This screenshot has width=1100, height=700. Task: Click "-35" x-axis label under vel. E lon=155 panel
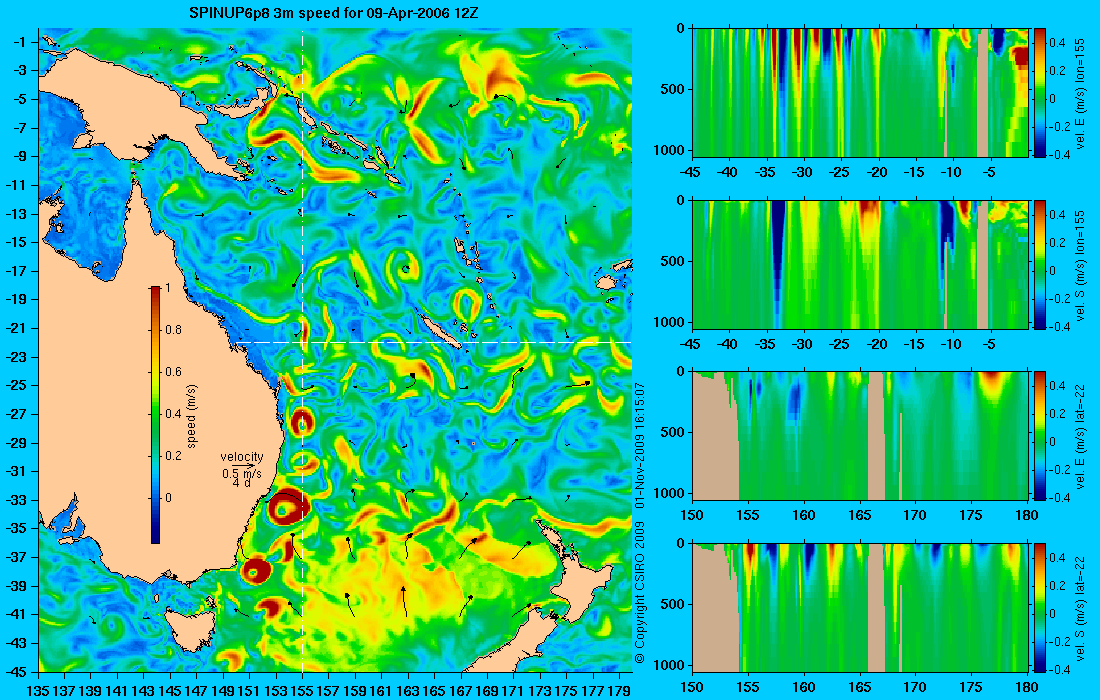[x=766, y=172]
